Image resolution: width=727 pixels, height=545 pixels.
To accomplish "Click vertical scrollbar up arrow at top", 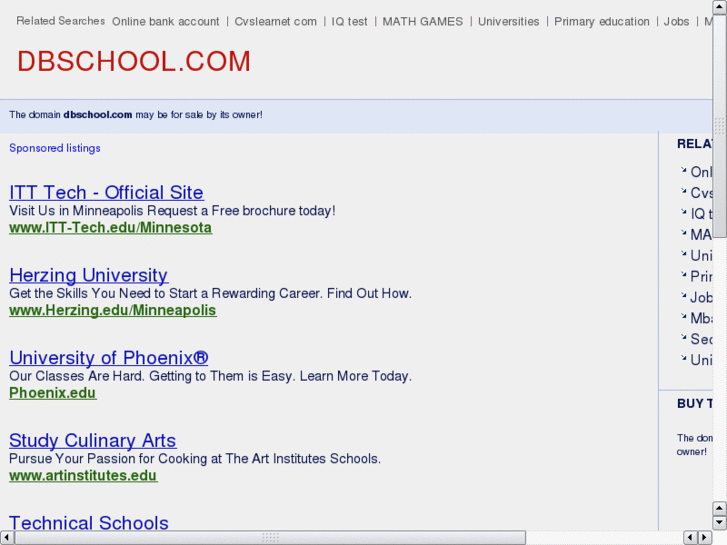I will point(719,7).
